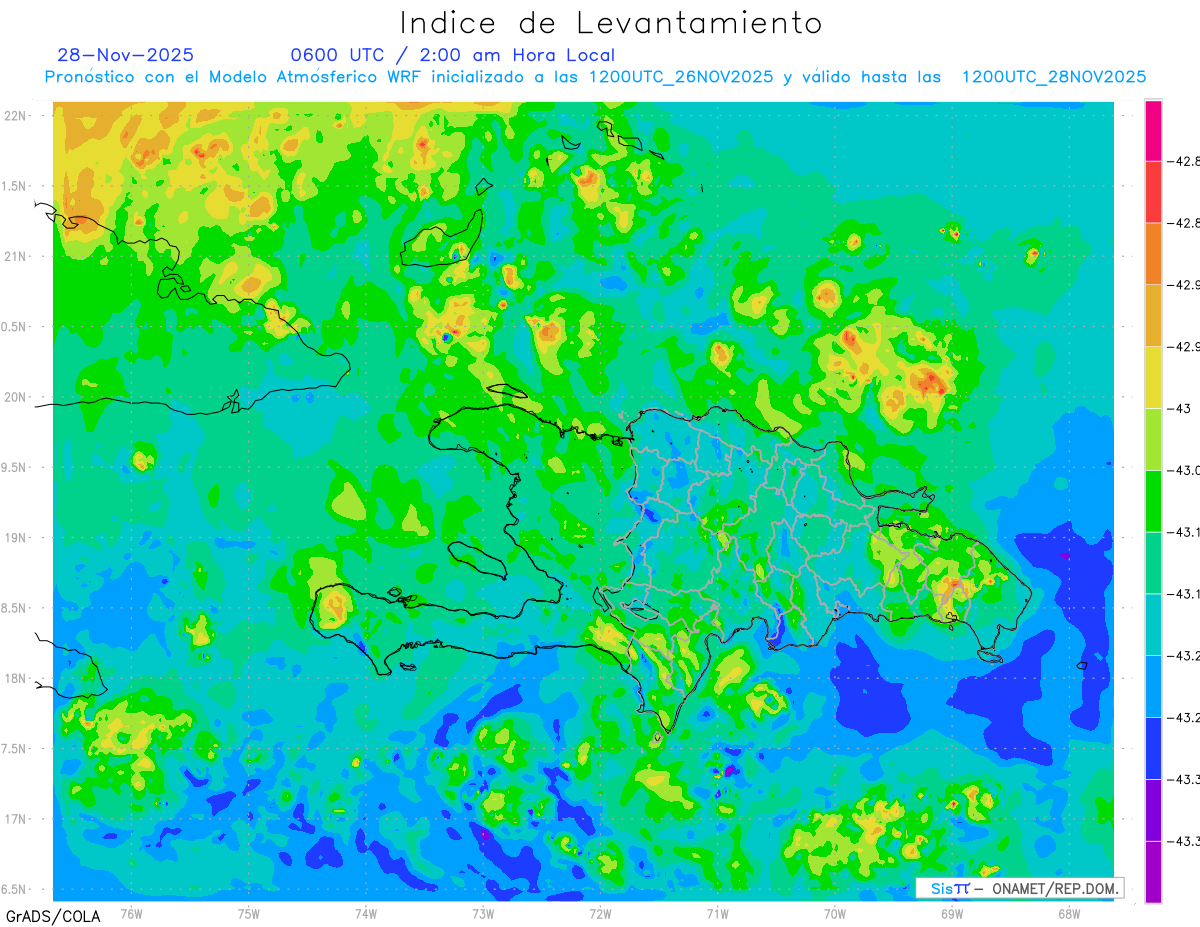Click the '74W' longitude label

coord(366,913)
